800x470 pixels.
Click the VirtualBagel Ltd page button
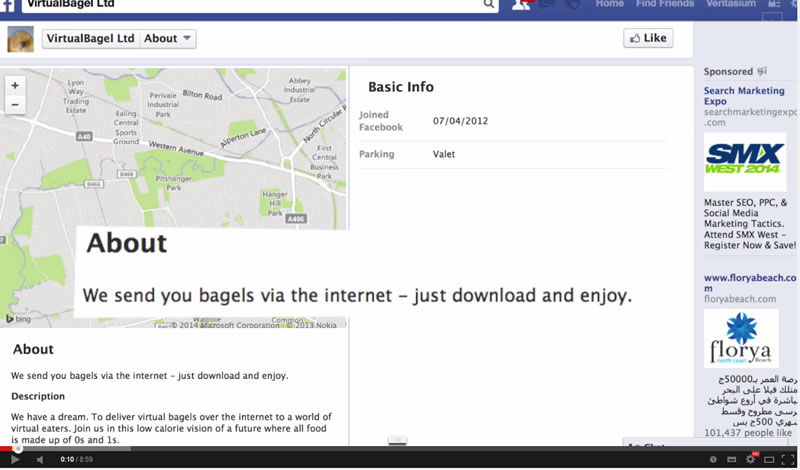[90, 39]
